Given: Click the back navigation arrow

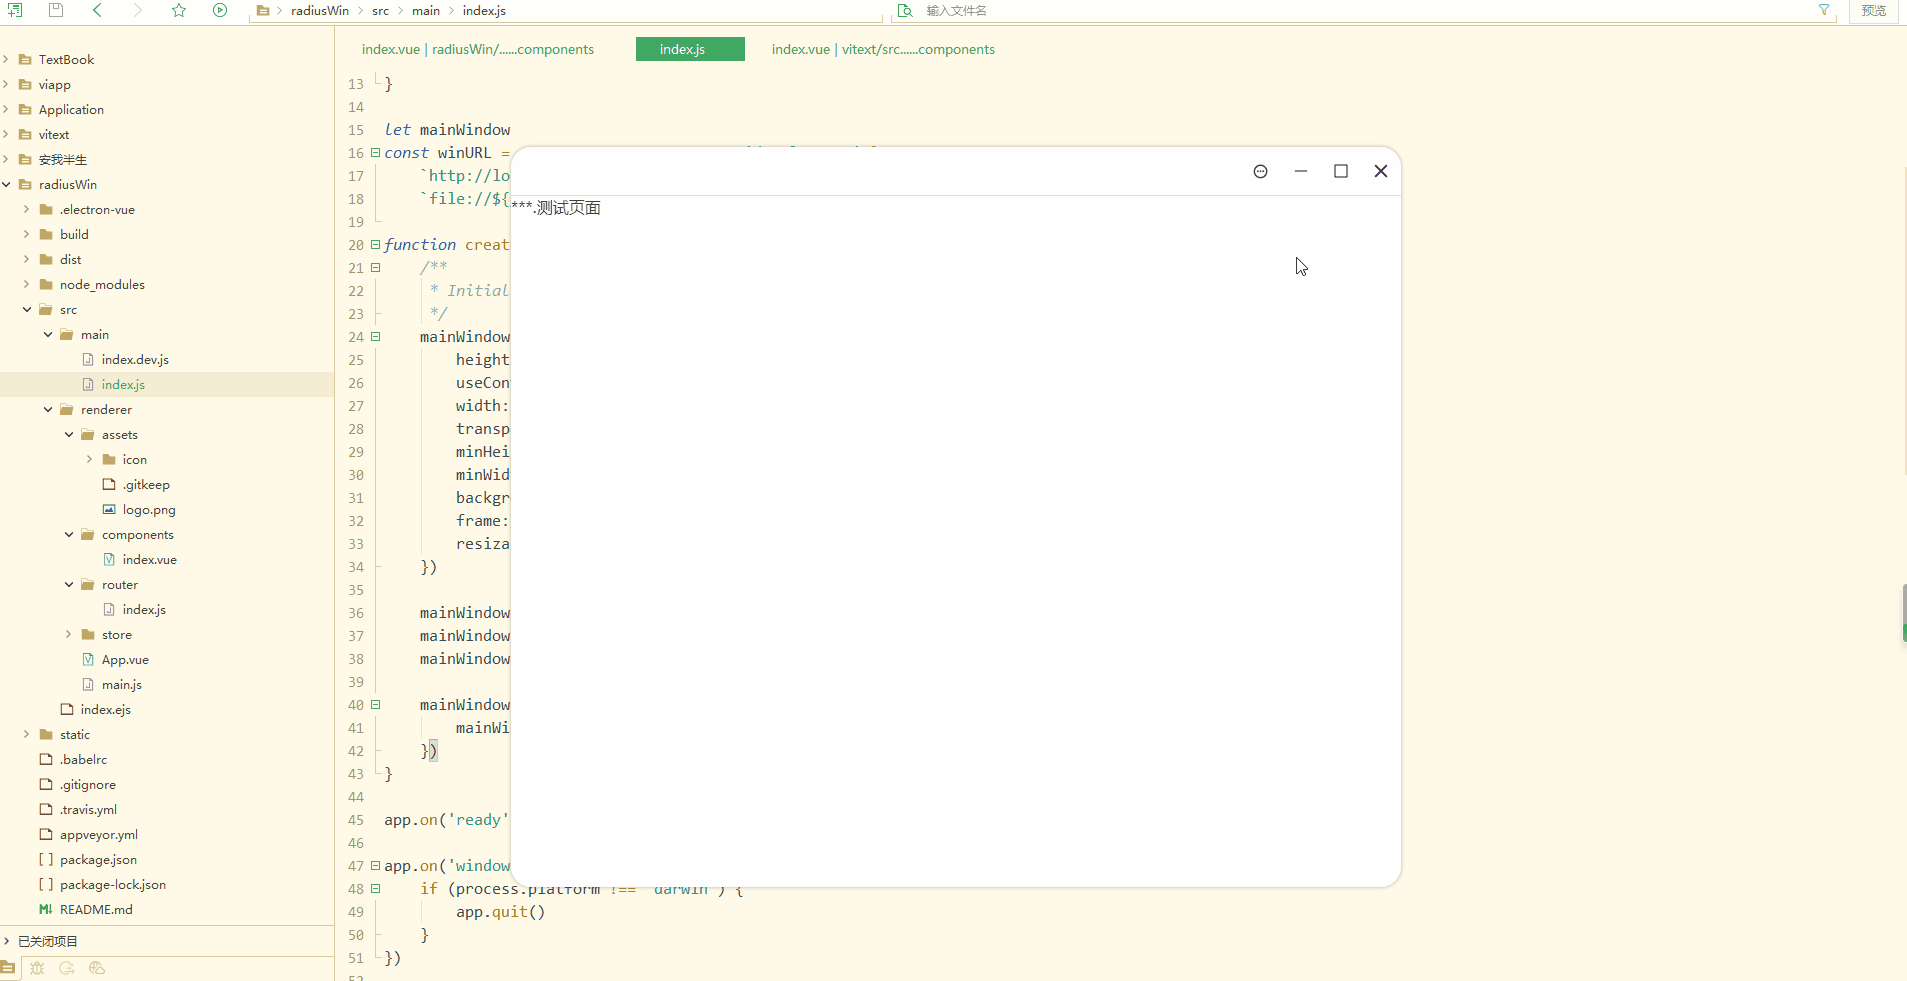Looking at the screenshot, I should click(96, 10).
